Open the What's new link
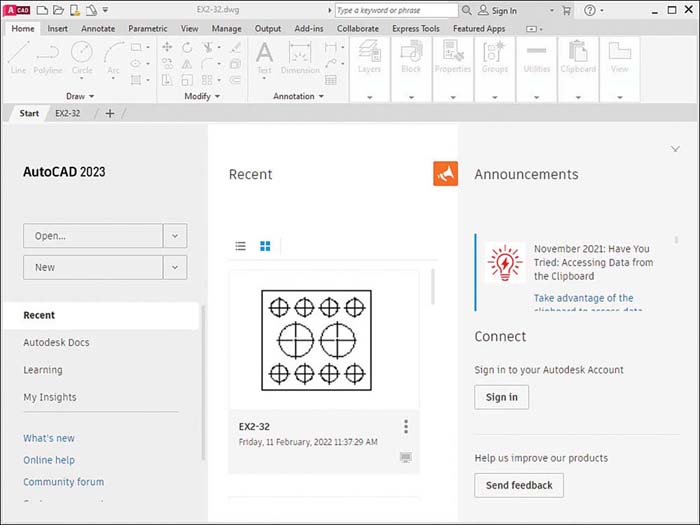 (49, 438)
